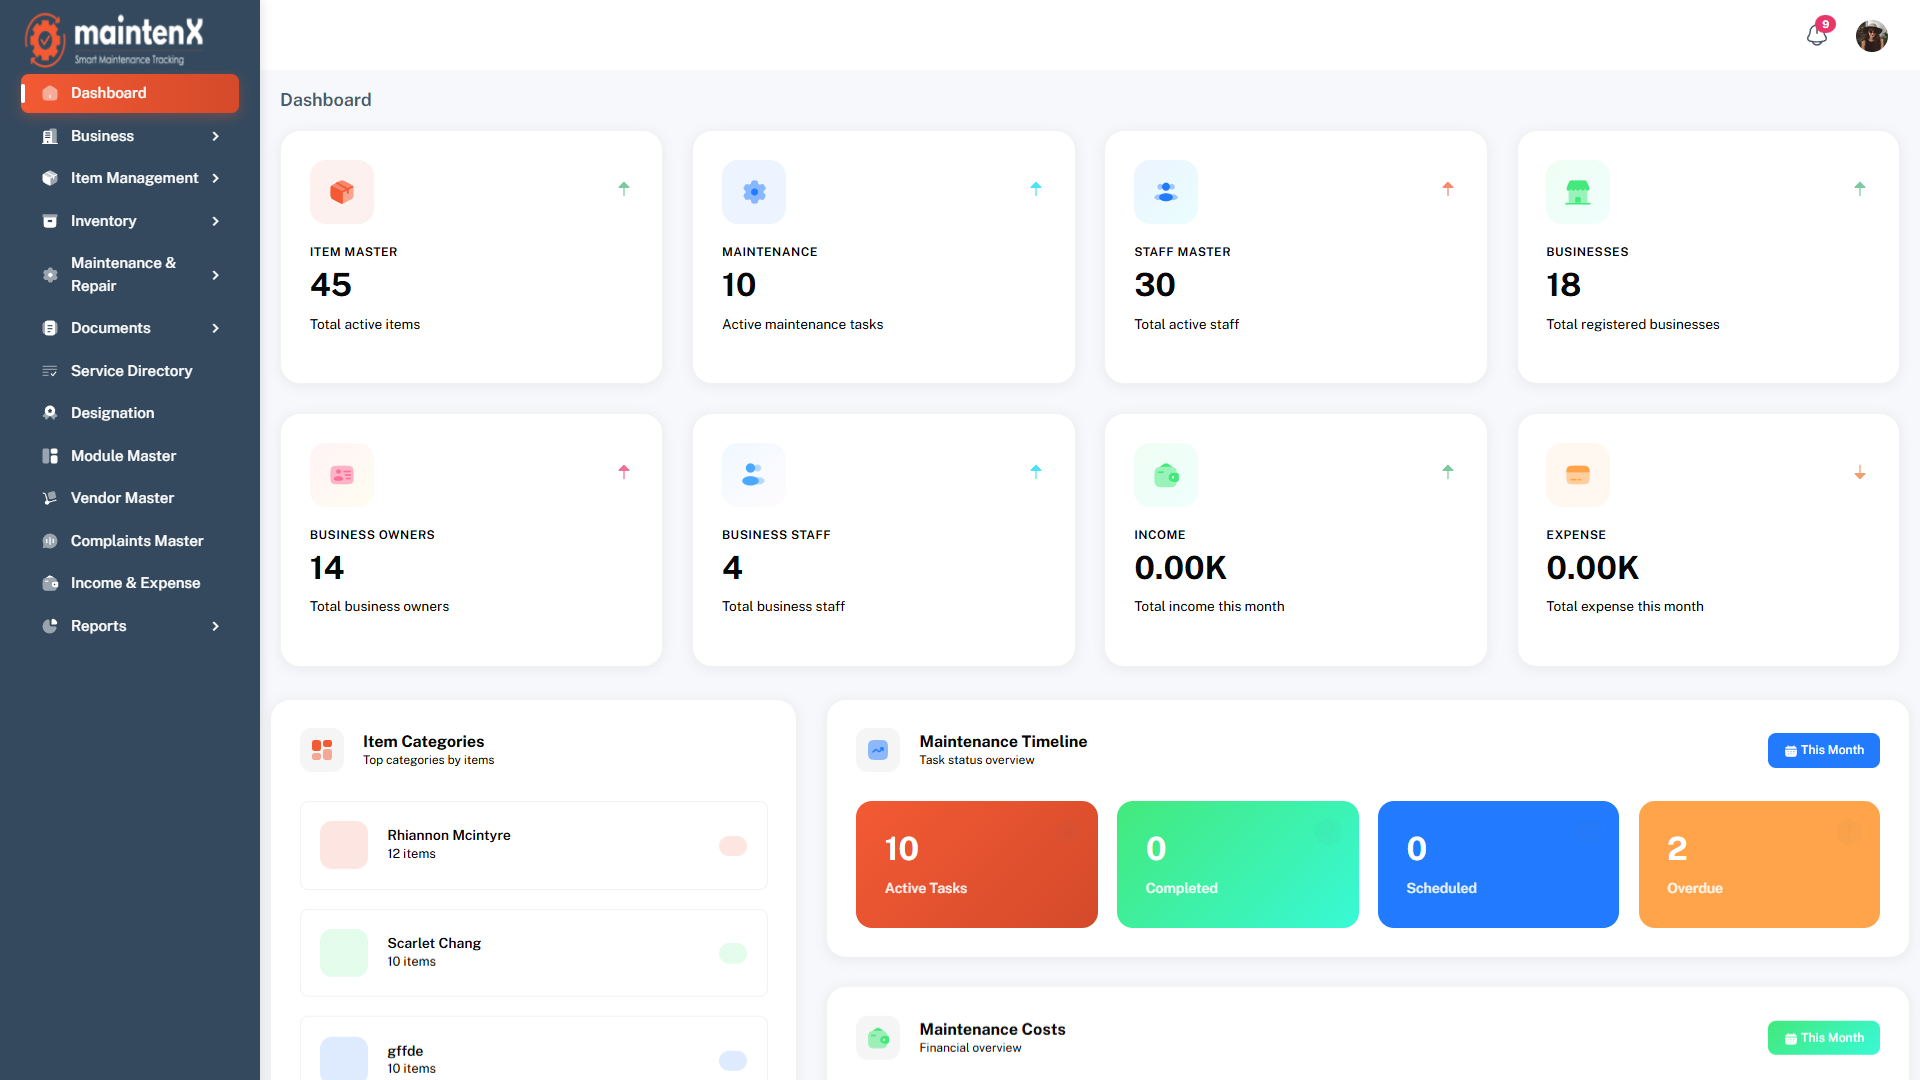Click the Income wallet icon
Image resolution: width=1920 pixels, height=1080 pixels.
1165,475
